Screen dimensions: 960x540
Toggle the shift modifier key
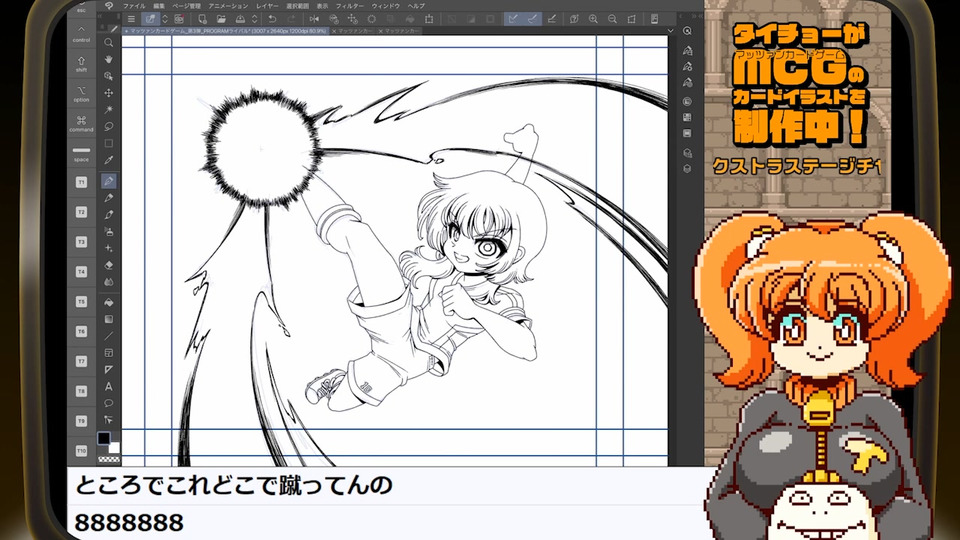pos(81,64)
